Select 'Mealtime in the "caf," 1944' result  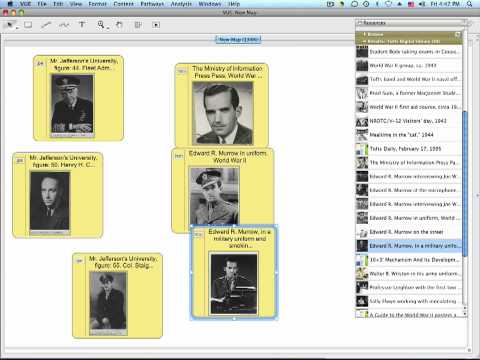coord(409,135)
